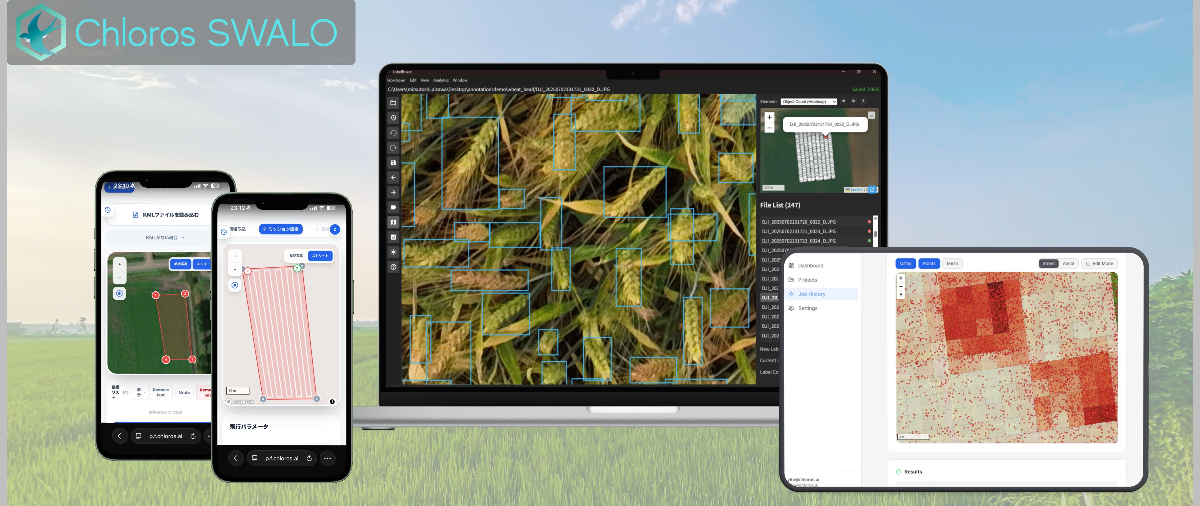
Task: Open the Edit menu in laptop app
Action: [413, 80]
